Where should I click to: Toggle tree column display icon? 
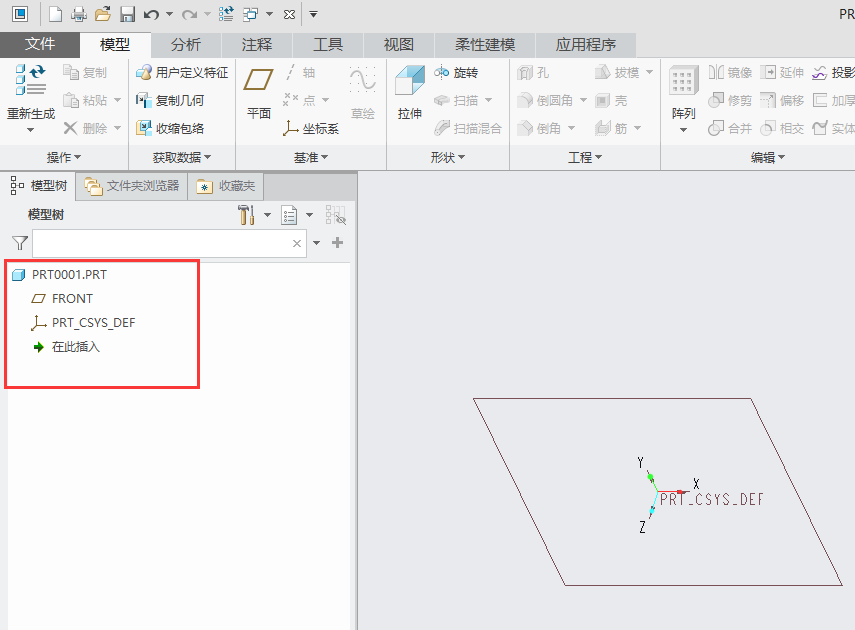[335, 215]
